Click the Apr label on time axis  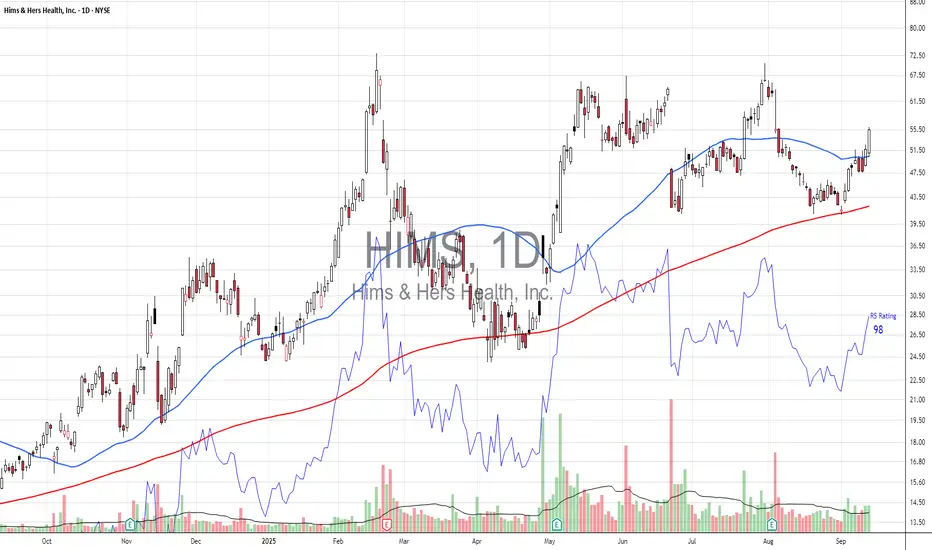click(x=476, y=541)
